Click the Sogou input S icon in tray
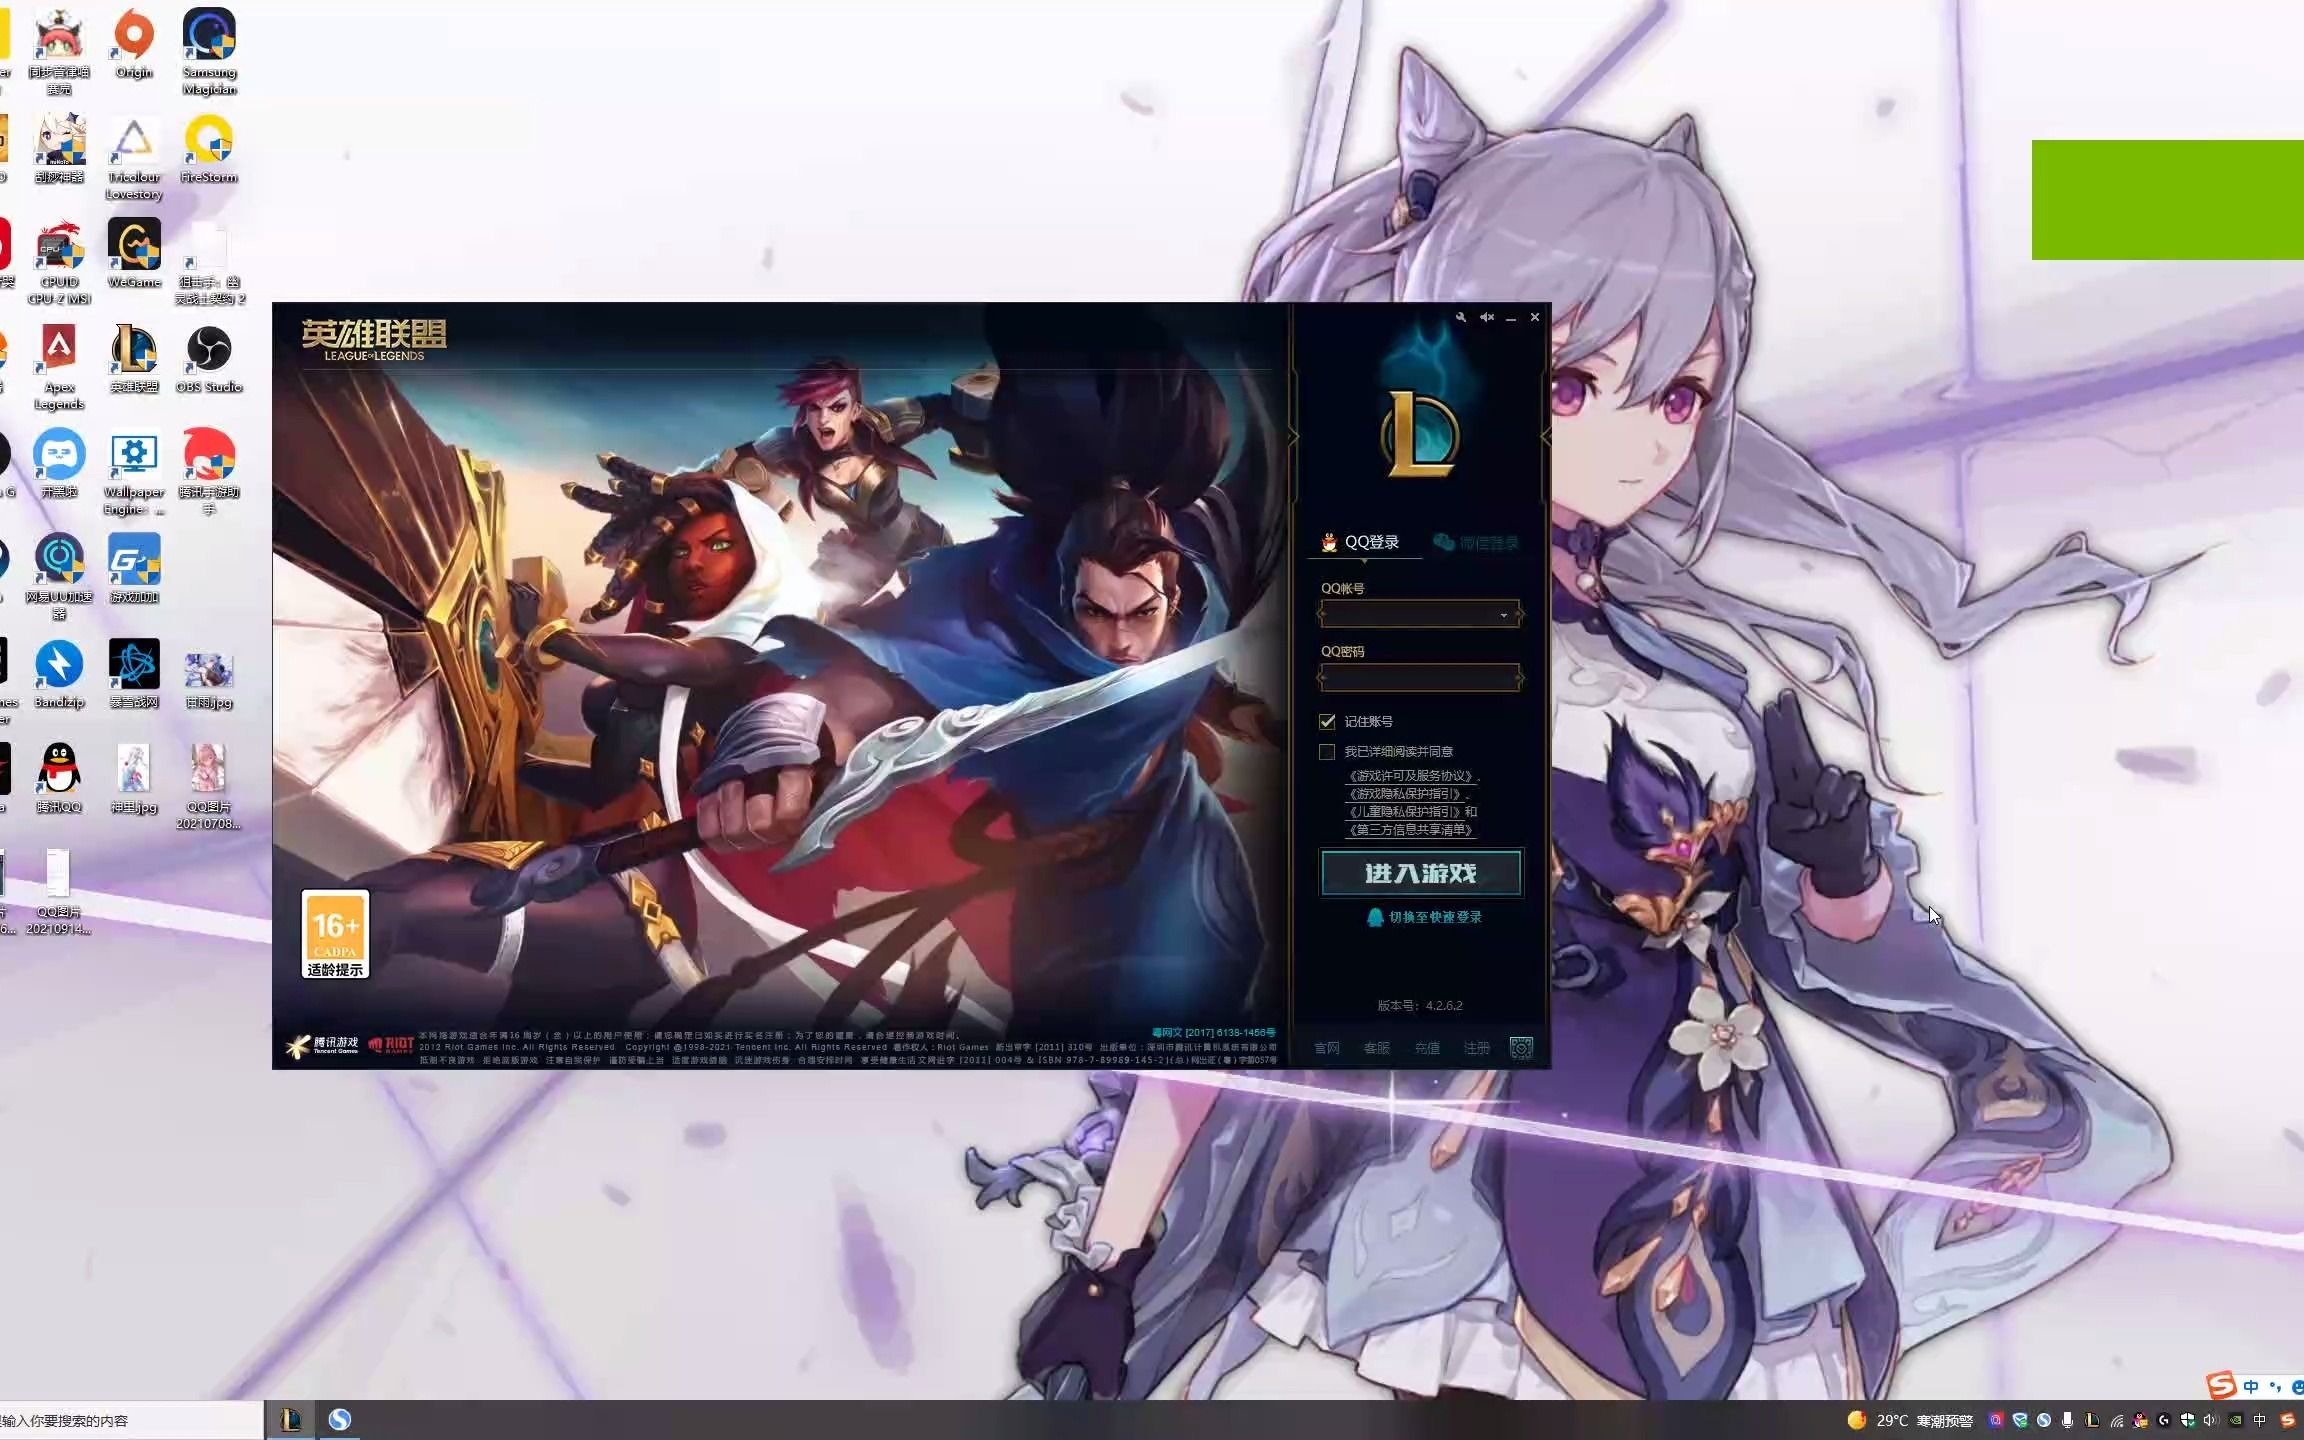This screenshot has height=1440, width=2304. coord(2287,1420)
